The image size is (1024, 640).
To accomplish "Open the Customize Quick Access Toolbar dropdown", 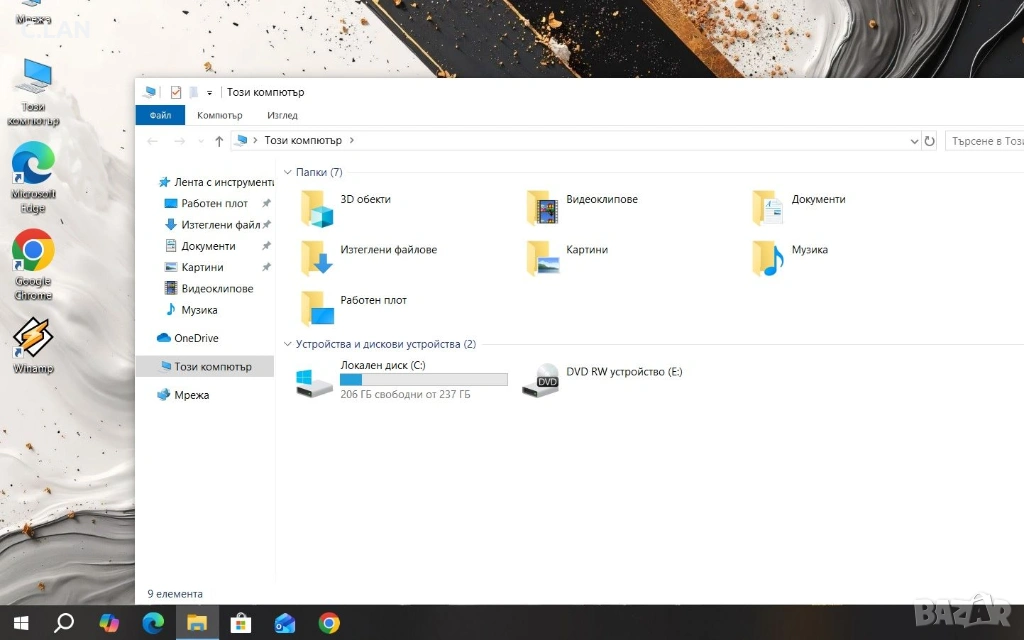I will click(209, 93).
